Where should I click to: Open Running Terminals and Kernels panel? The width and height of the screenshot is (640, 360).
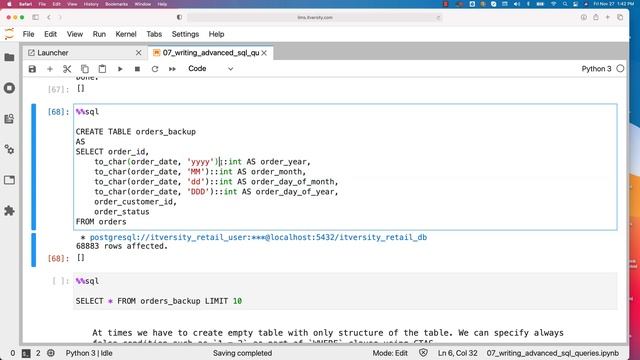[x=9, y=88]
